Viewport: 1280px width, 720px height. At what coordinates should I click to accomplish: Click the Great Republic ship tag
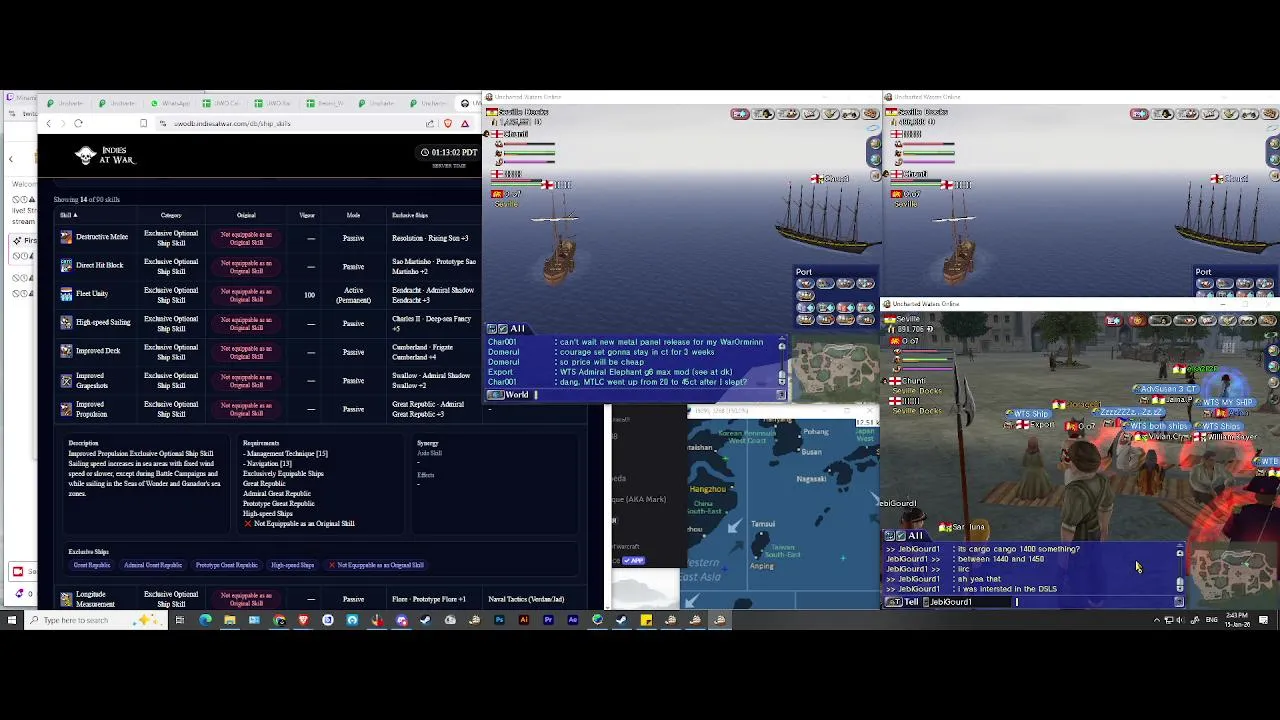tap(92, 565)
